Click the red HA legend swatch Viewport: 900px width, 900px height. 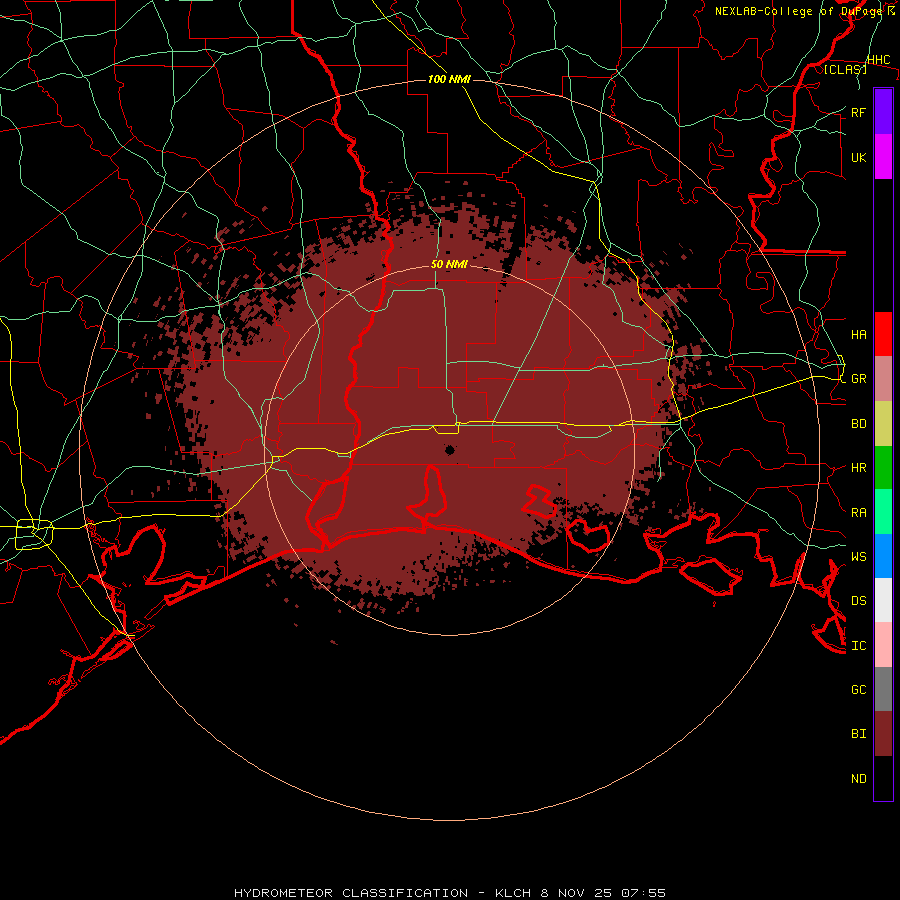tap(883, 334)
